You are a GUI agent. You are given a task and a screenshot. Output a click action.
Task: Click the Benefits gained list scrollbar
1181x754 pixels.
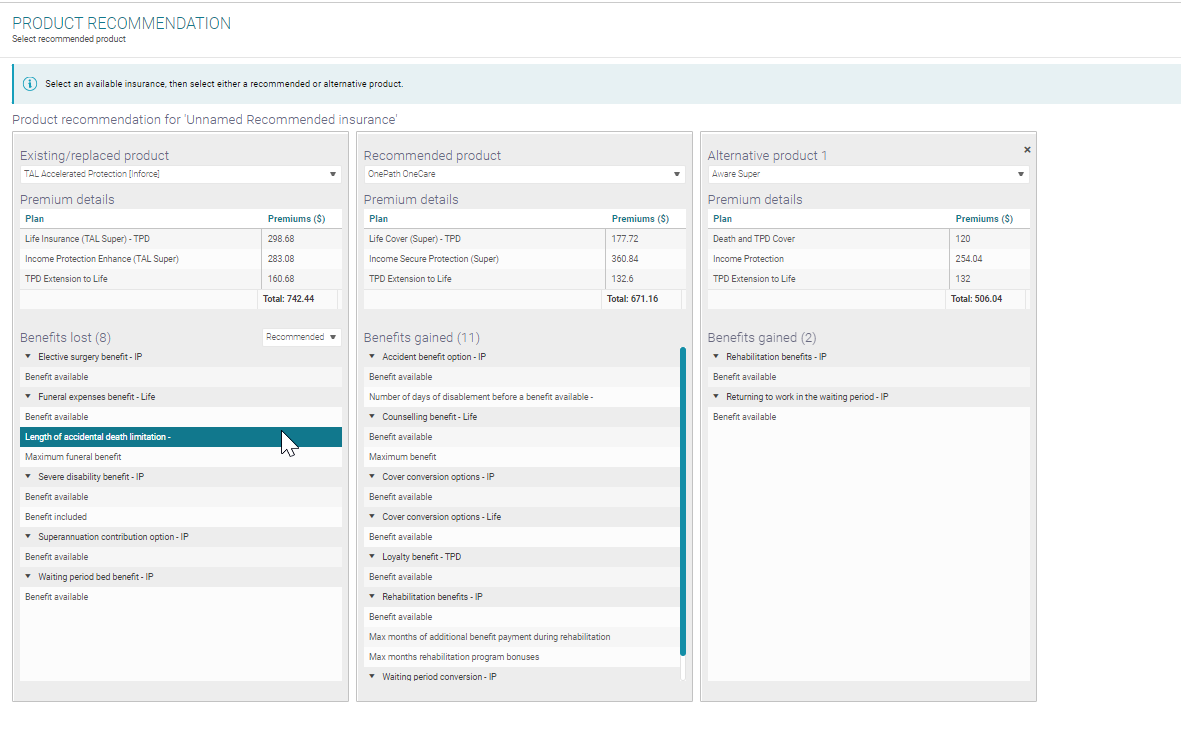coord(683,501)
